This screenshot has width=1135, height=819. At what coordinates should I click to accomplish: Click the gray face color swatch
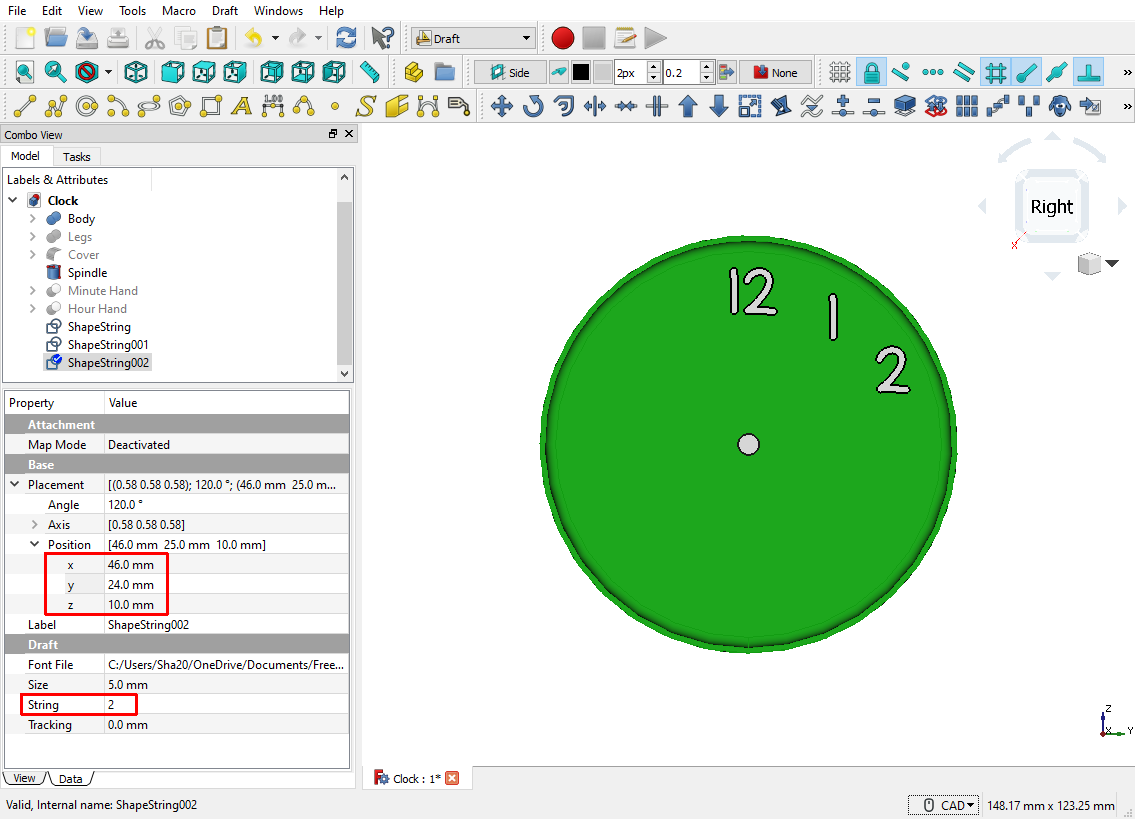click(602, 72)
